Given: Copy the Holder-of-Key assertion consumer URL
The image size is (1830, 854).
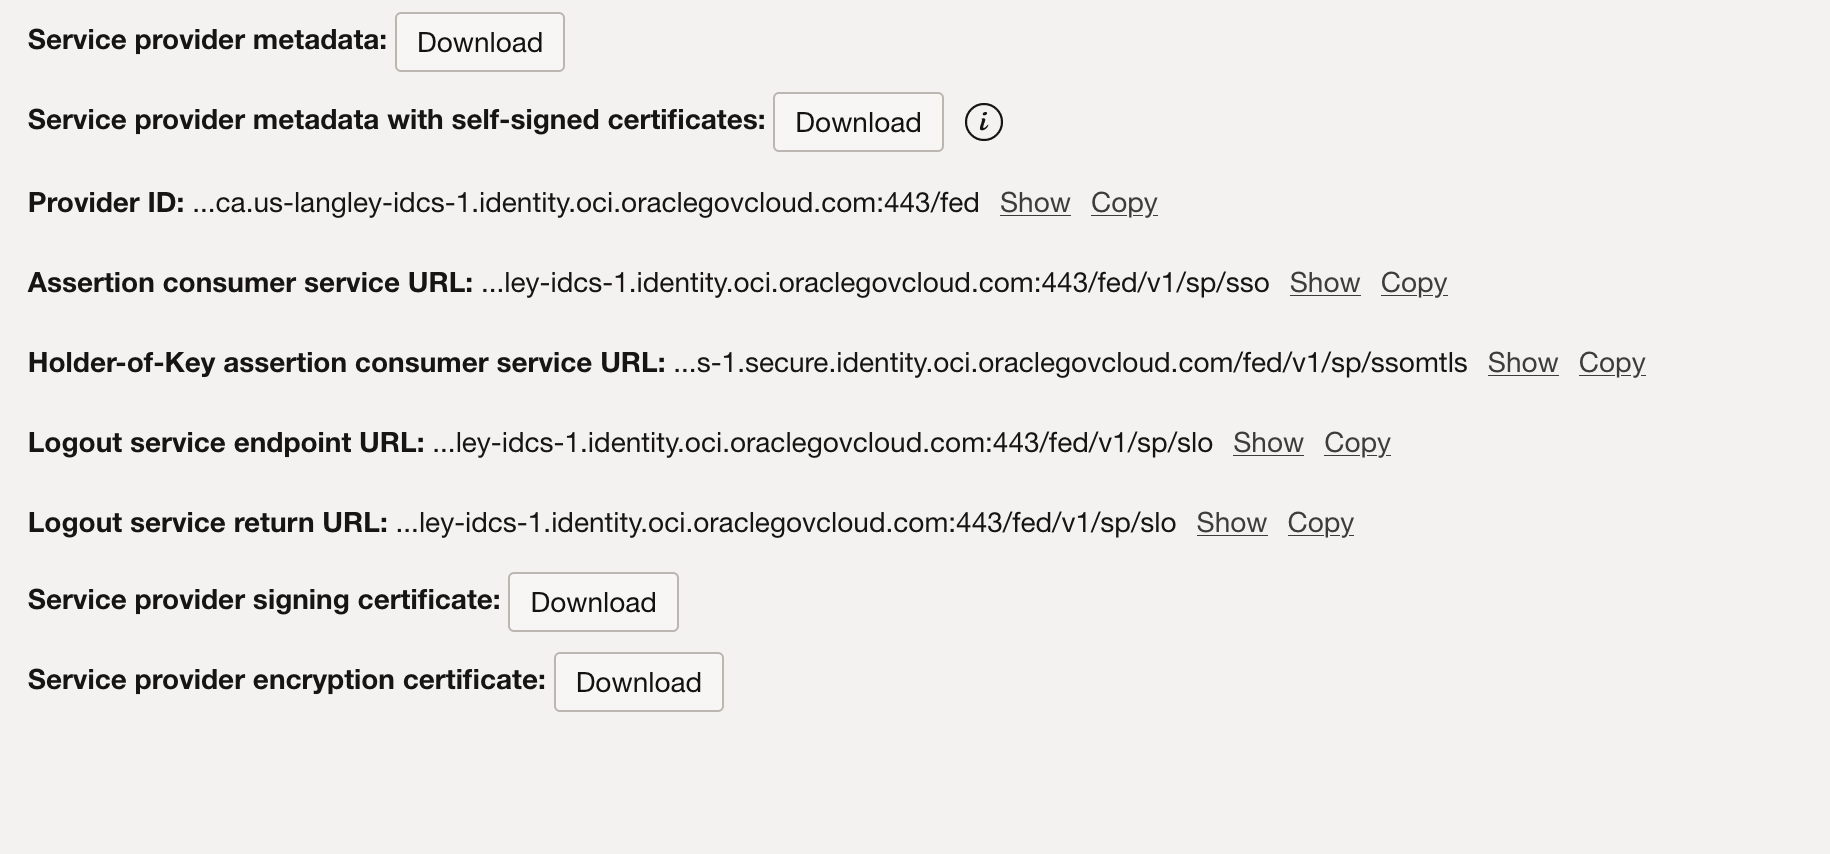Looking at the screenshot, I should tap(1612, 363).
